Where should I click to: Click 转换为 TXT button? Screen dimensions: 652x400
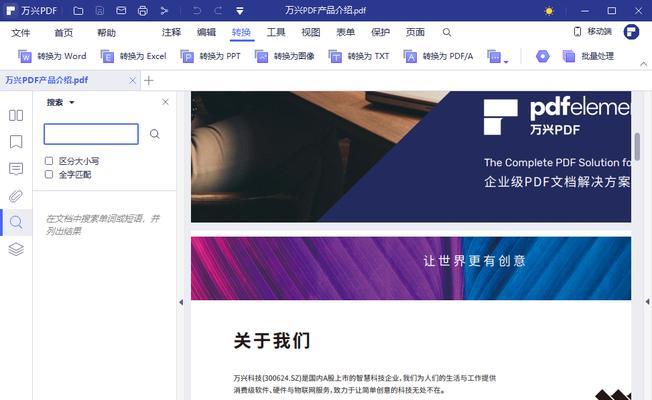pyautogui.click(x=359, y=56)
